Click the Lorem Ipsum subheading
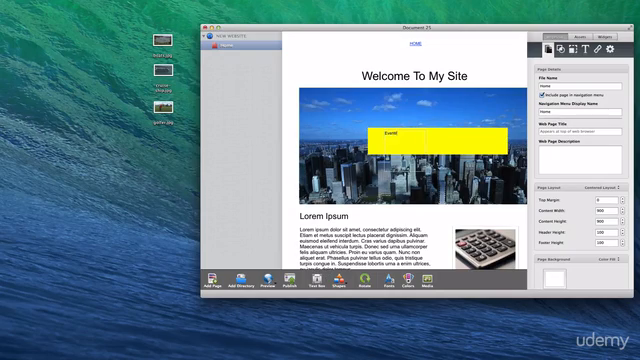Image resolution: width=640 pixels, height=360 pixels. [x=324, y=216]
